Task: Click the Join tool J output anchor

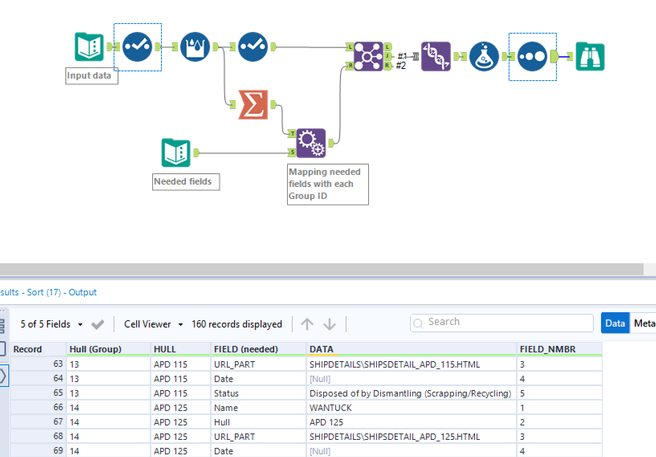Action: (387, 56)
